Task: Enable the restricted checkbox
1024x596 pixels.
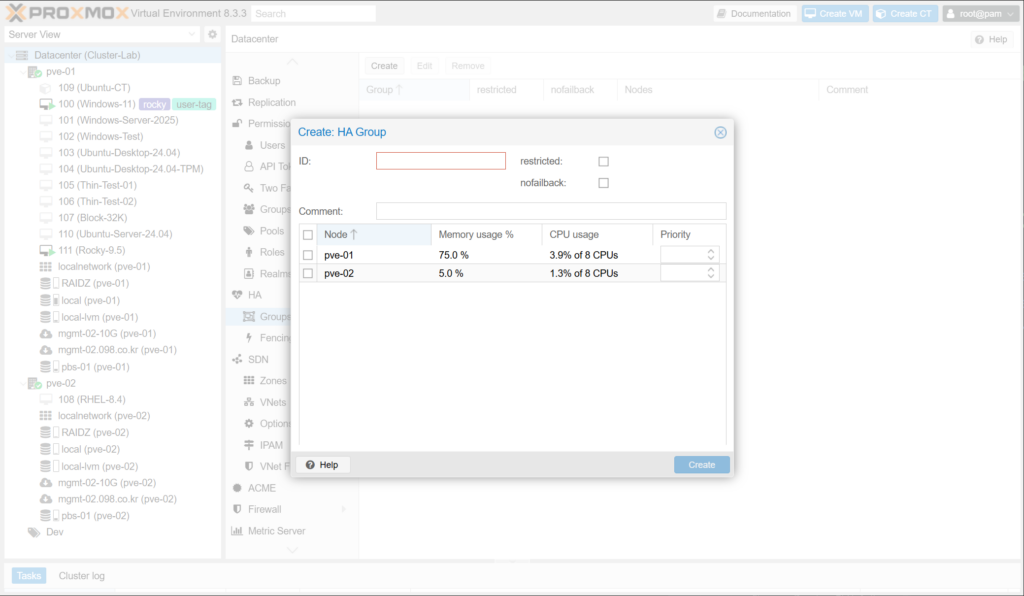Action: (x=603, y=161)
